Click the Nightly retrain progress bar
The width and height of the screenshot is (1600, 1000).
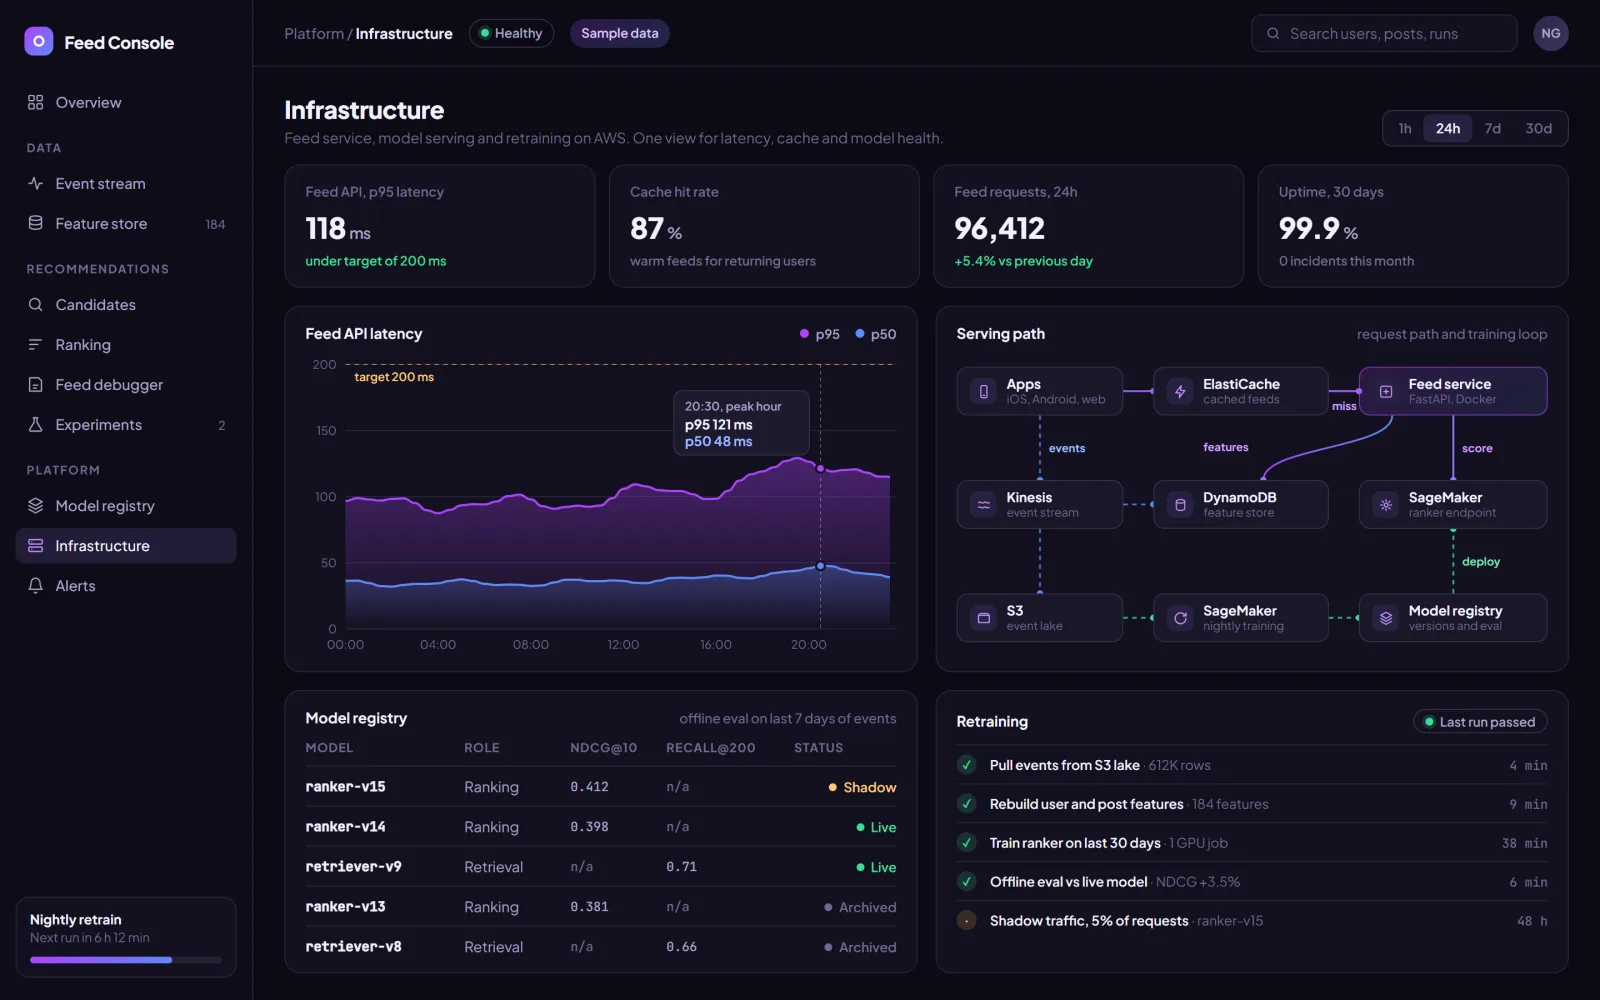pyautogui.click(x=126, y=960)
